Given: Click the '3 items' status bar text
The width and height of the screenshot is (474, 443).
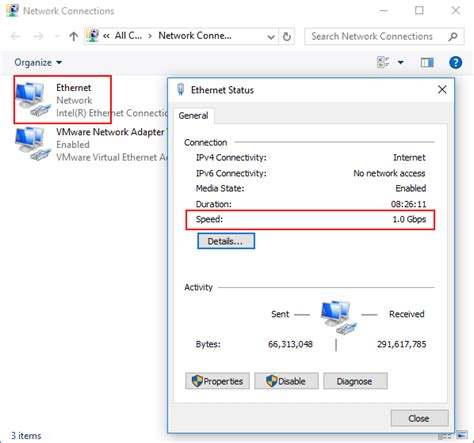Looking at the screenshot, I should (26, 436).
